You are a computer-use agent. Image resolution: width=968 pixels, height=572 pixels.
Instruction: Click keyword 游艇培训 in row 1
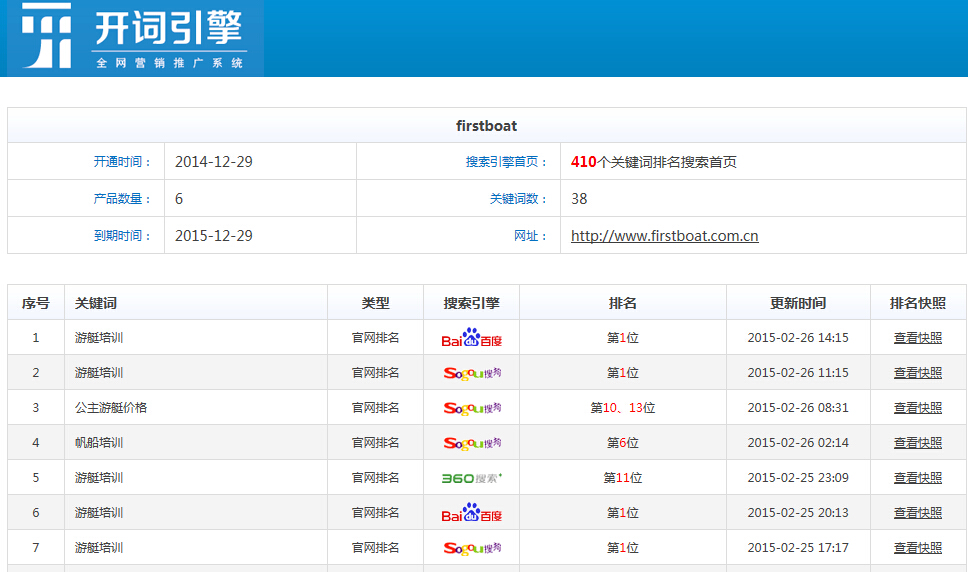(x=99, y=338)
